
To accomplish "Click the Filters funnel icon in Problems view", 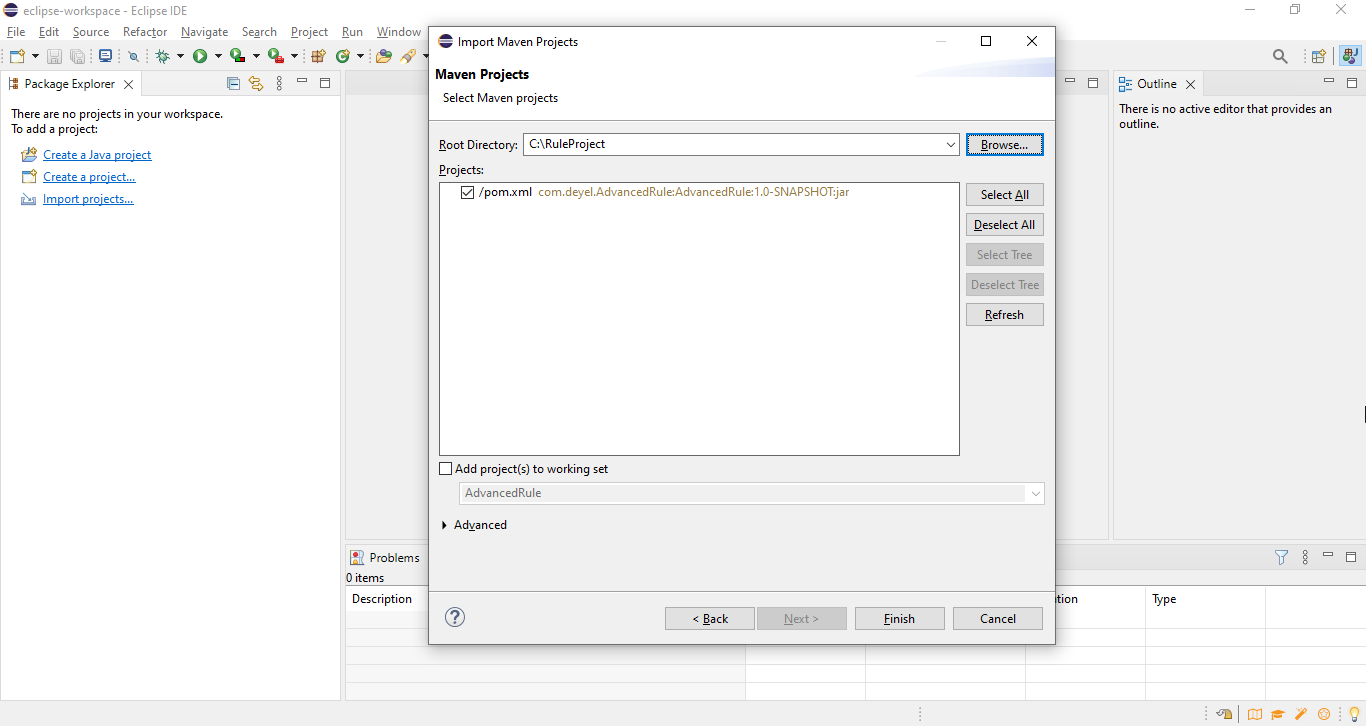I will tap(1281, 558).
